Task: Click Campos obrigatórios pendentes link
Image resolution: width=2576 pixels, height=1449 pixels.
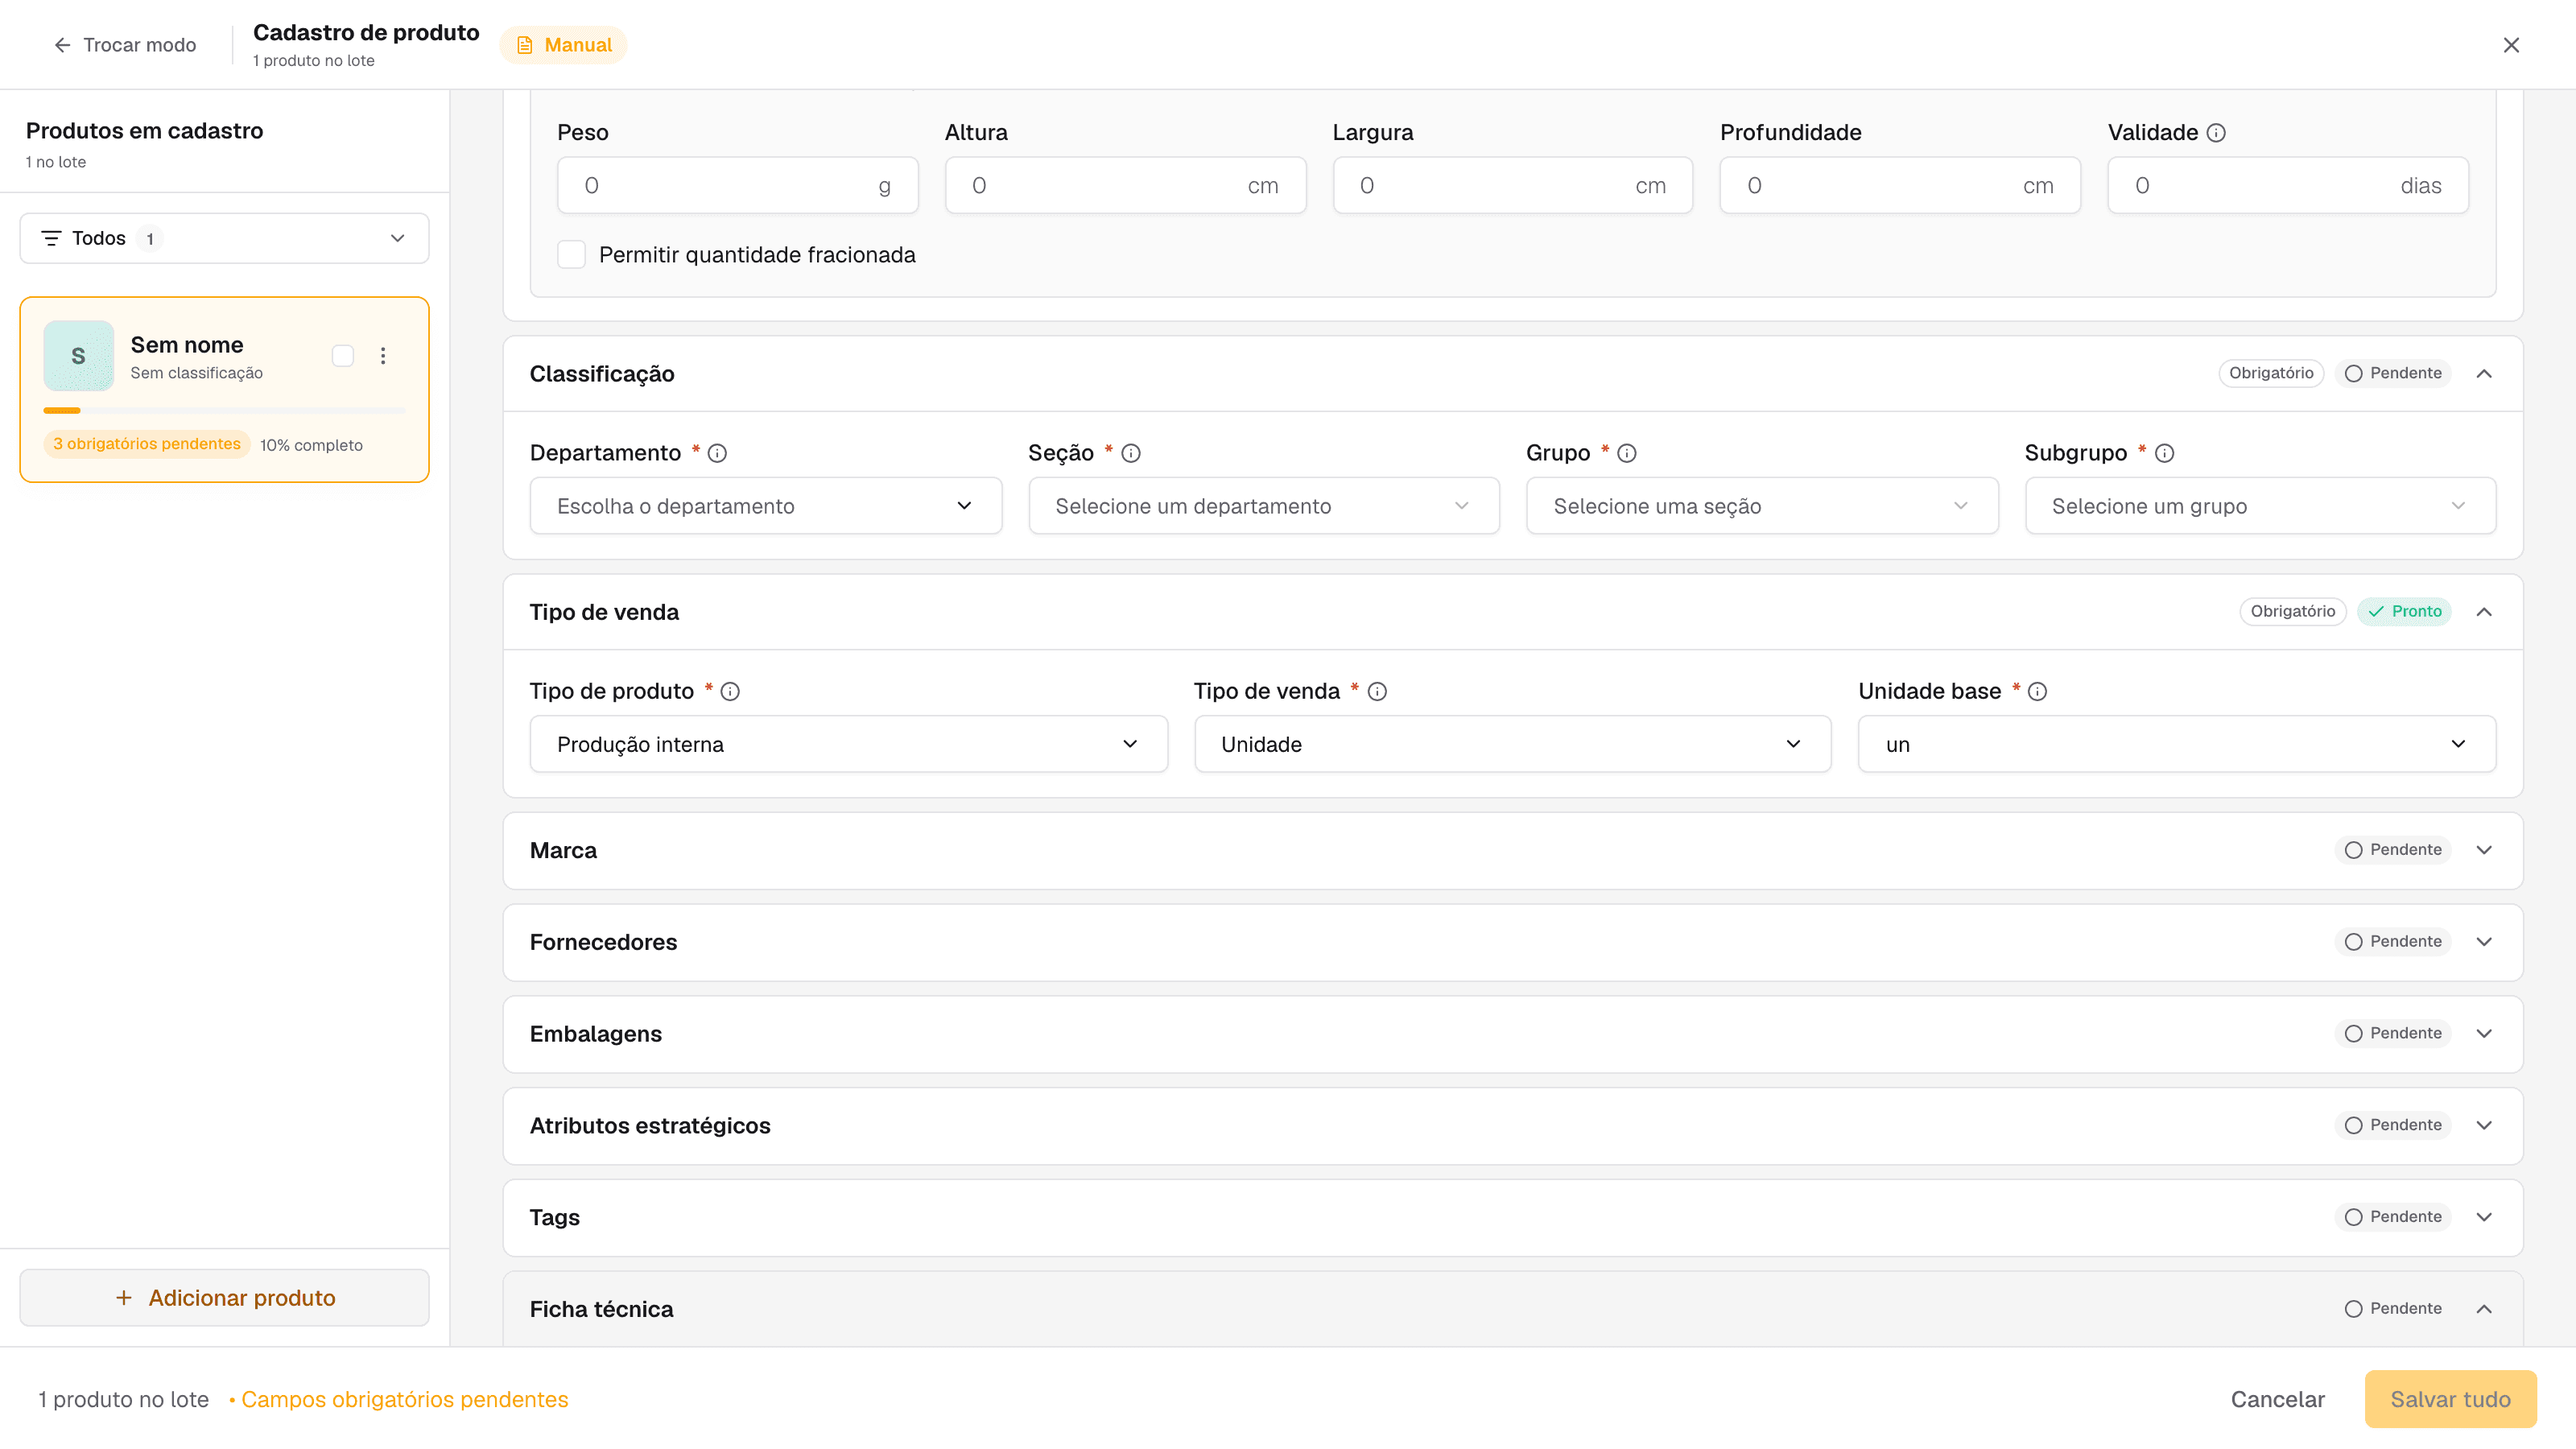Action: click(405, 1400)
